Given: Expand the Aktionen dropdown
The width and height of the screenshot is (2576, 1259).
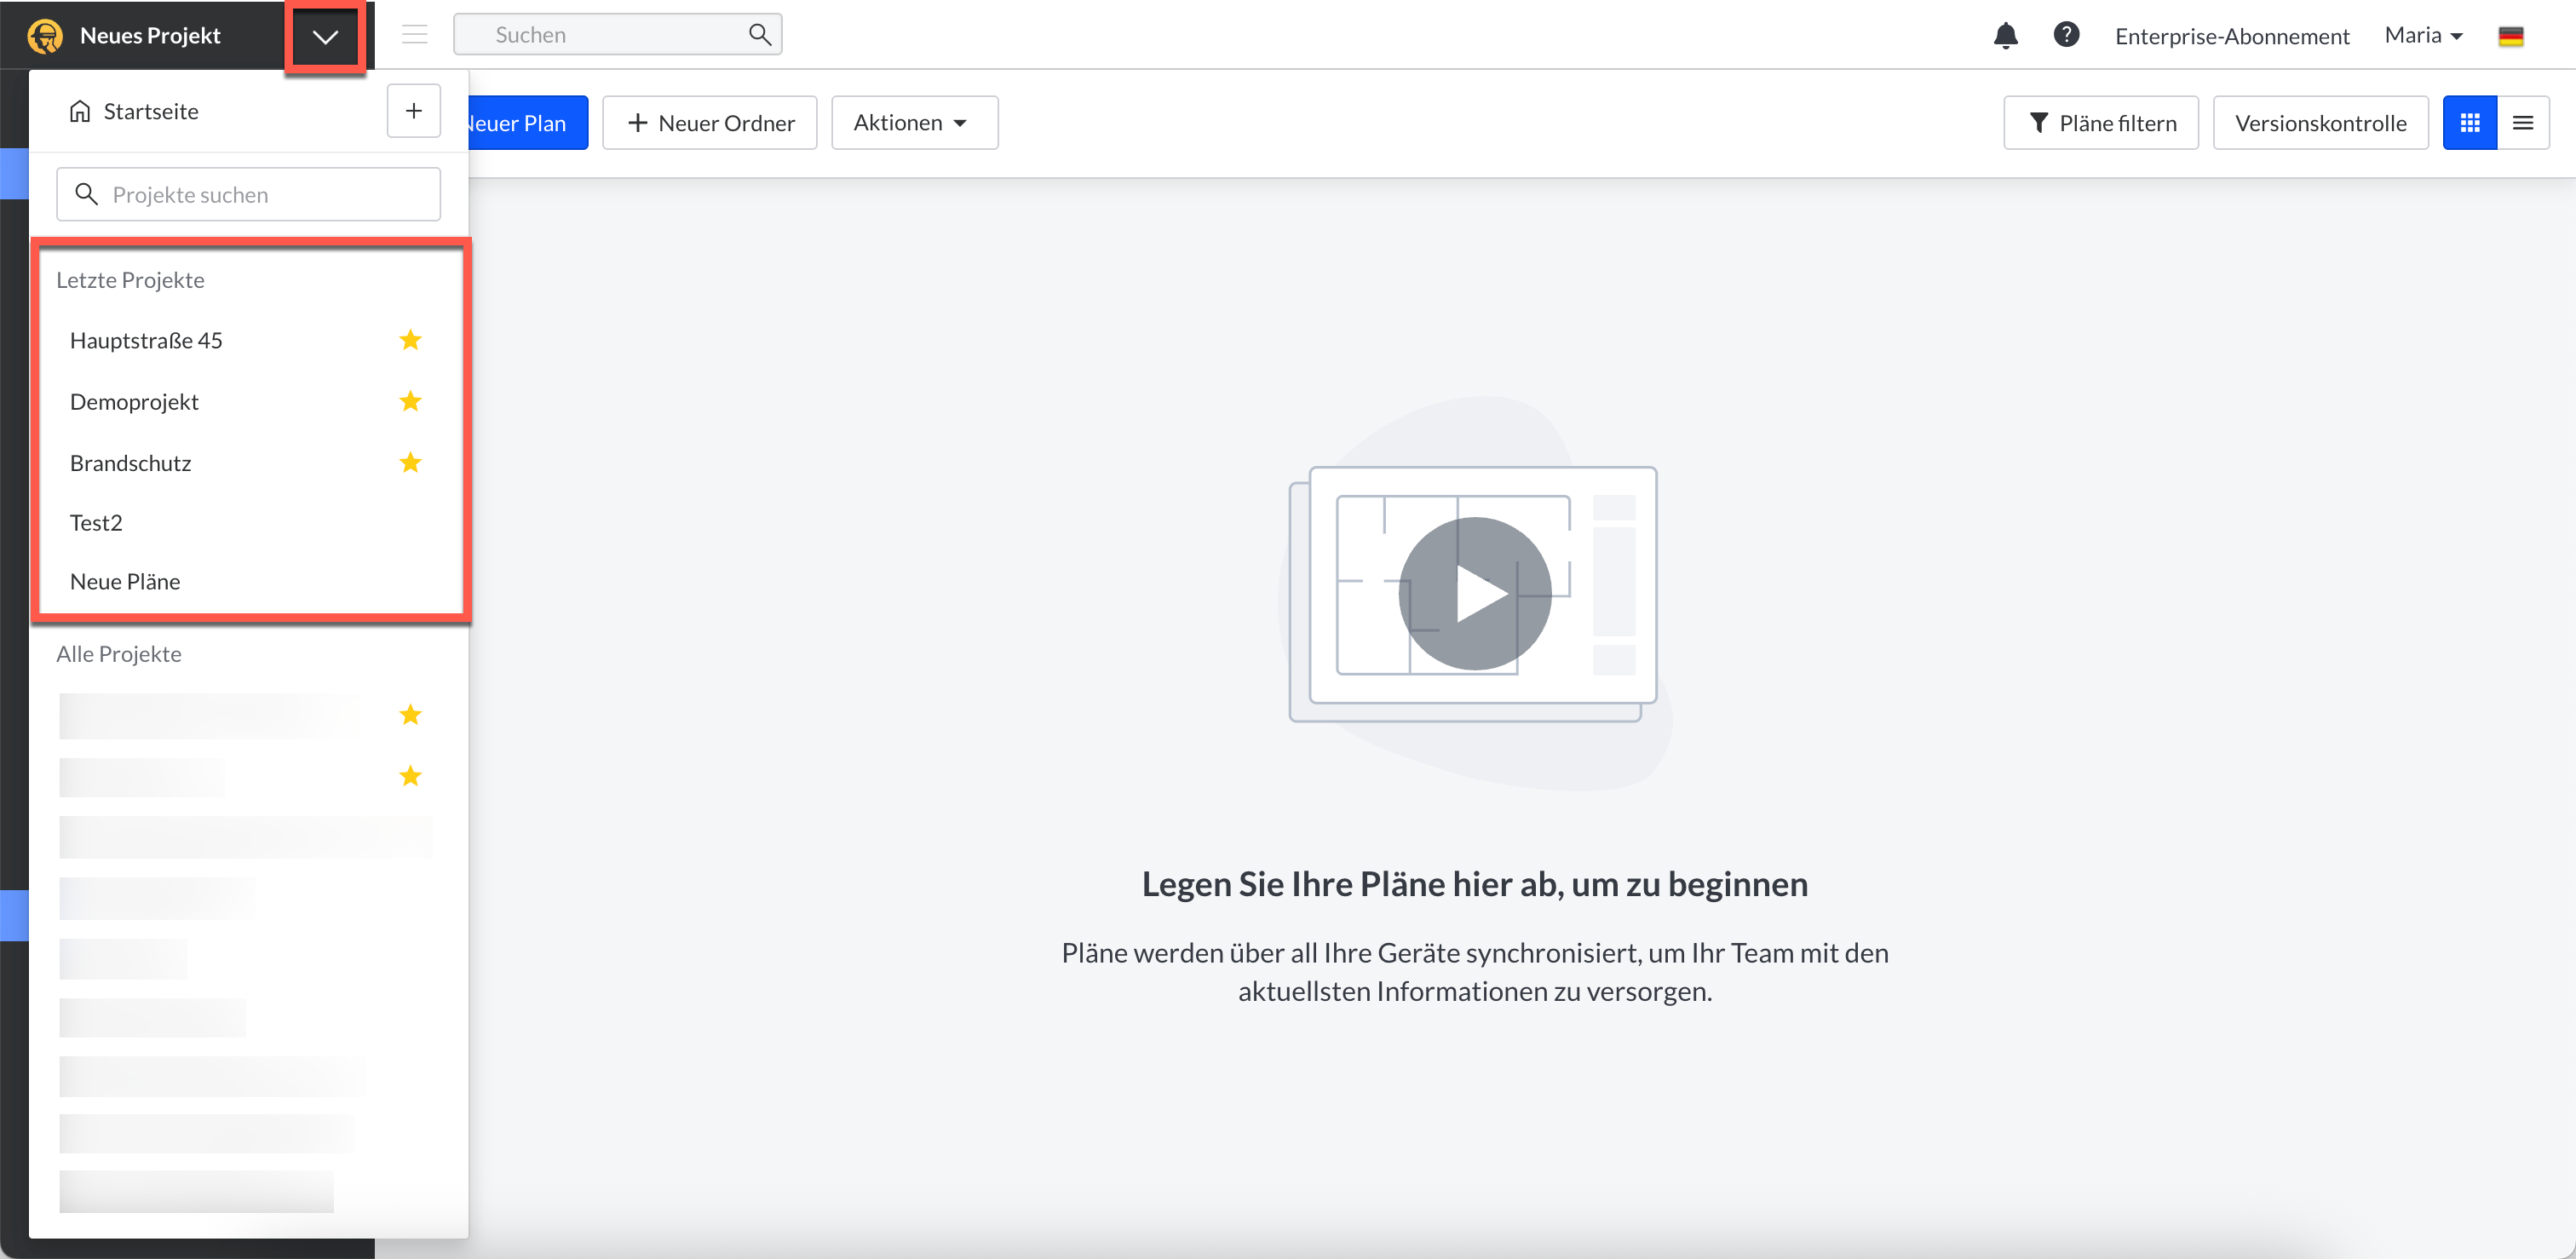Looking at the screenshot, I should click(913, 123).
